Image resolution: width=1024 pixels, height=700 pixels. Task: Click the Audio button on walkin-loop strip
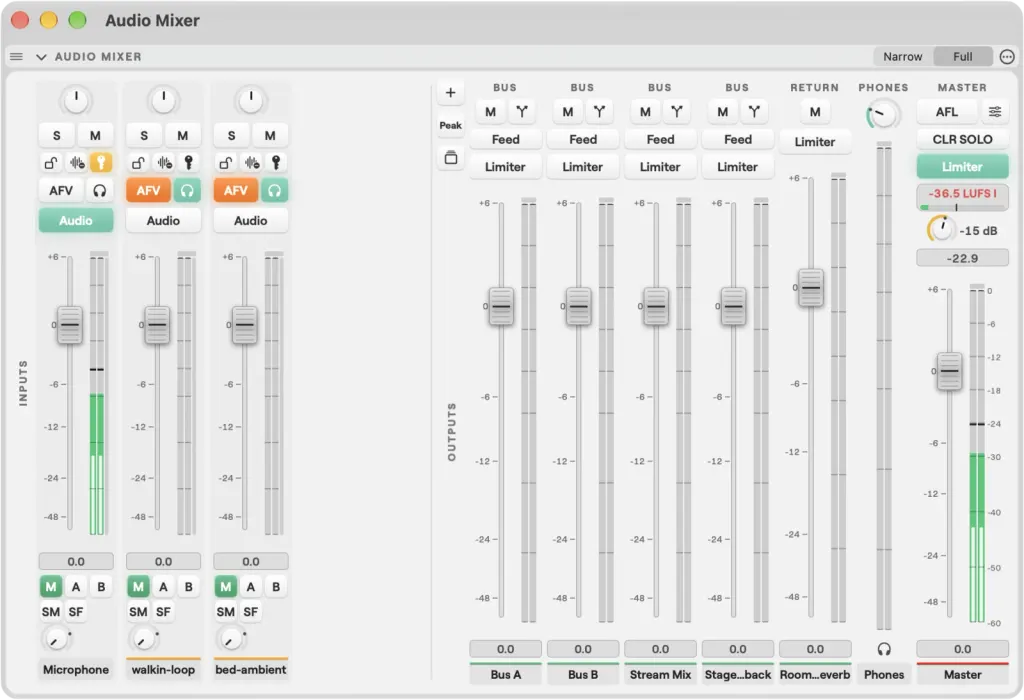pyautogui.click(x=163, y=221)
